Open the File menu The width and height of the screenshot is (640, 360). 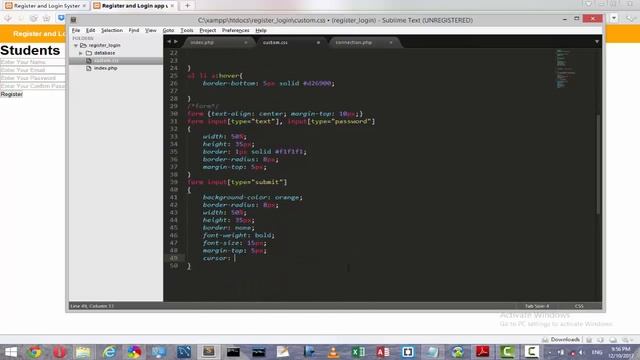pos(76,30)
